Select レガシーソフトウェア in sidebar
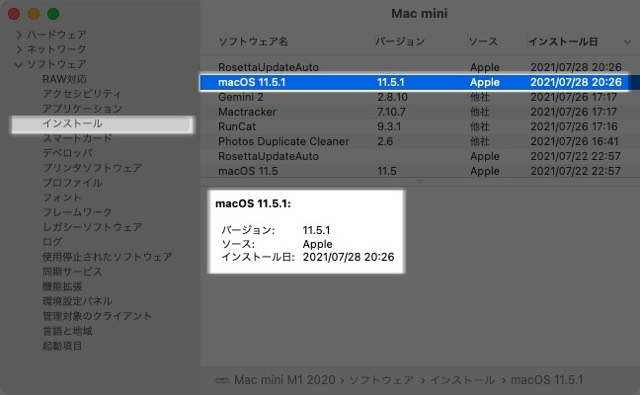 pos(92,227)
